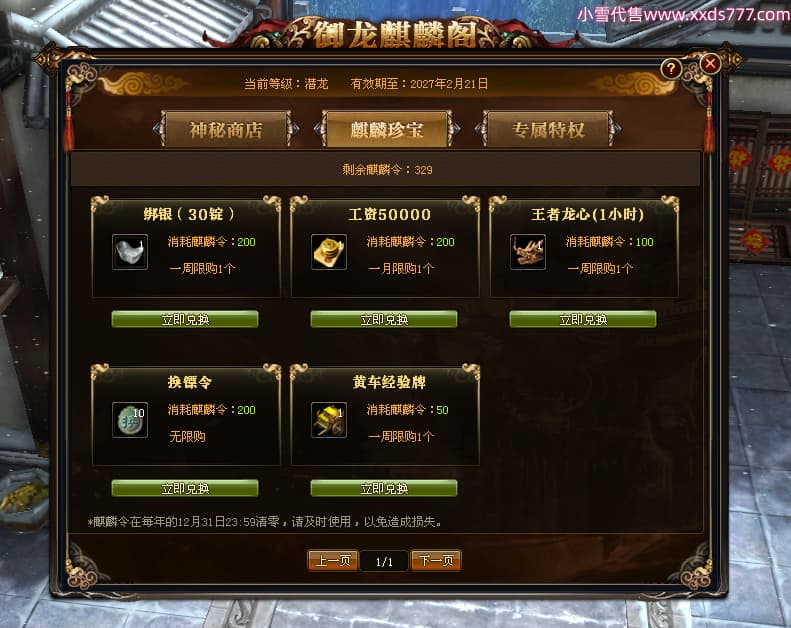Exchange 王者龙心 via 立即兑换 button
791x628 pixels.
point(583,319)
